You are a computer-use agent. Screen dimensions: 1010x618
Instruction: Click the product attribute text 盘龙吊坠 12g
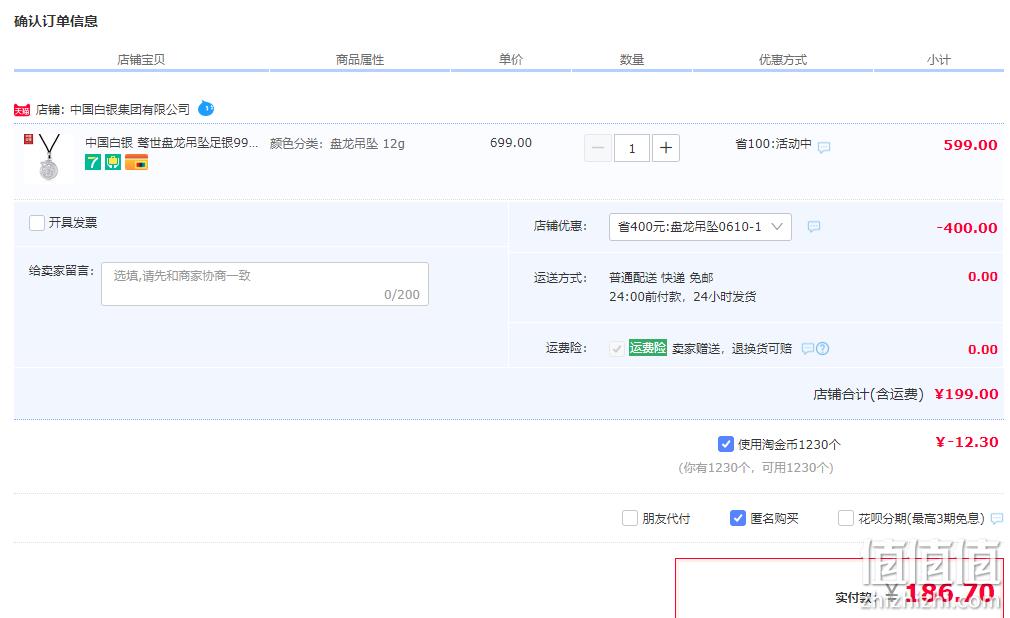click(x=367, y=143)
